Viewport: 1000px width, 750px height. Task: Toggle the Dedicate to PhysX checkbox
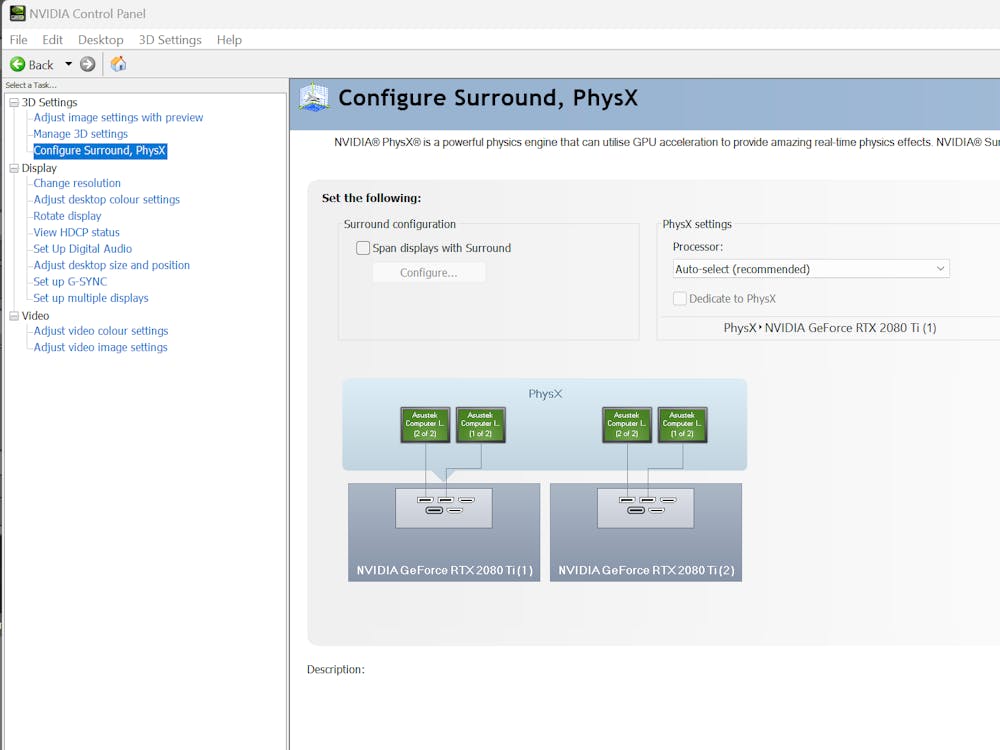click(680, 299)
